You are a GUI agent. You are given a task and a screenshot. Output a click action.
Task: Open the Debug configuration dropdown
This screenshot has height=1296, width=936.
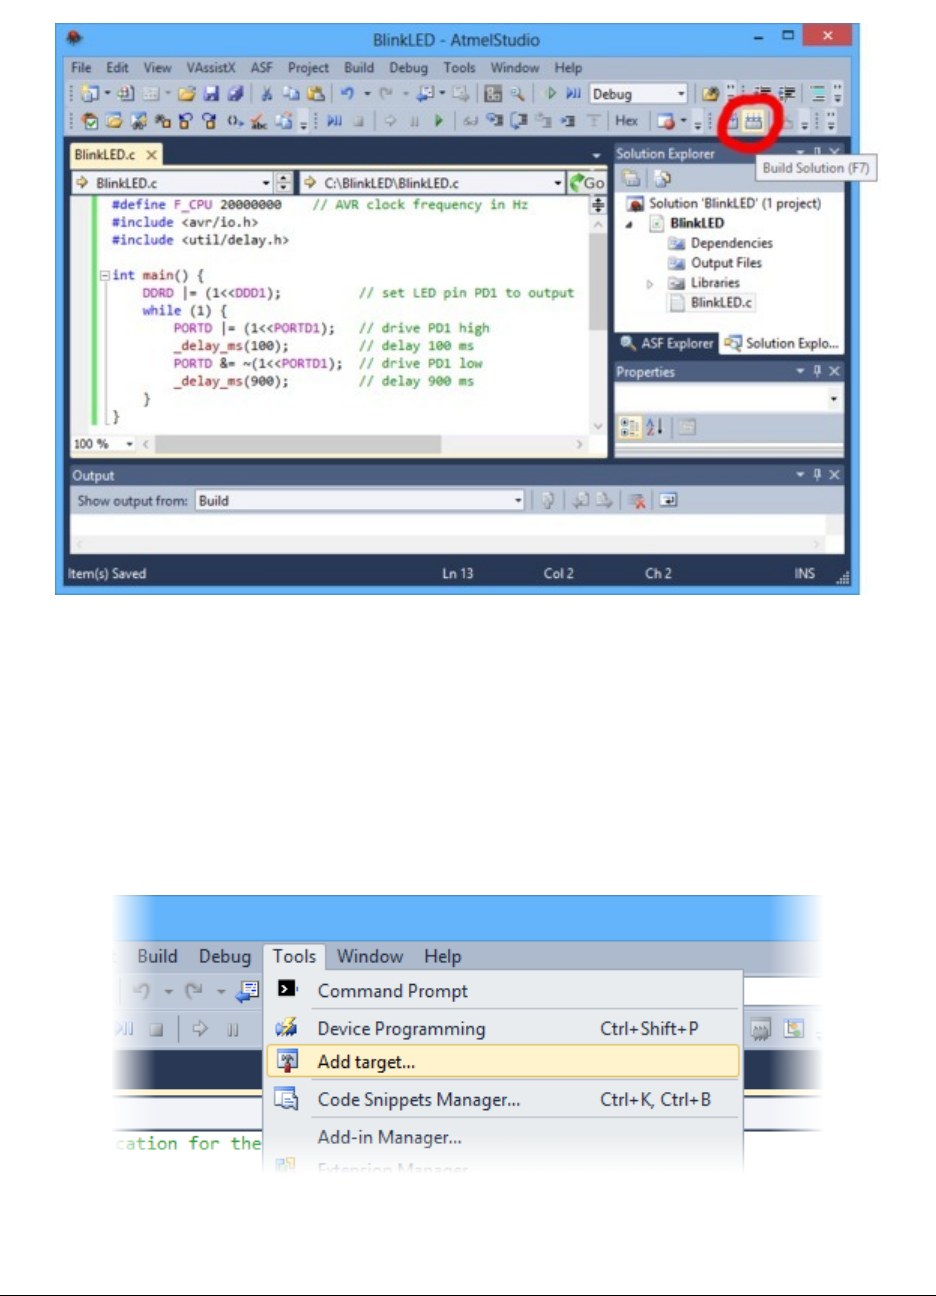coord(638,94)
